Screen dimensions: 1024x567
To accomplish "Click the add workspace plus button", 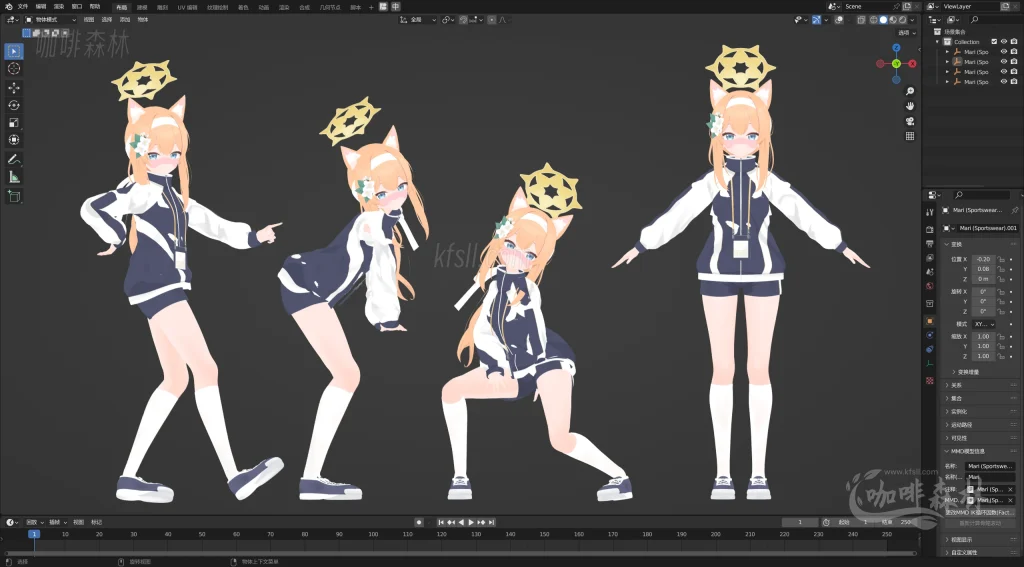I will [x=371, y=7].
